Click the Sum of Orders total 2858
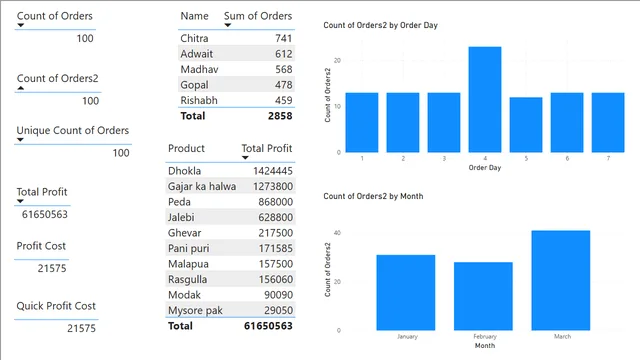This screenshot has width=640, height=360. [280, 116]
